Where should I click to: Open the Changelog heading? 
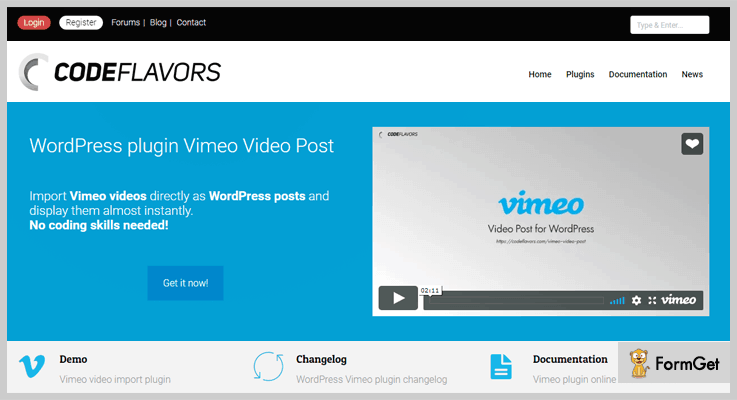321,359
